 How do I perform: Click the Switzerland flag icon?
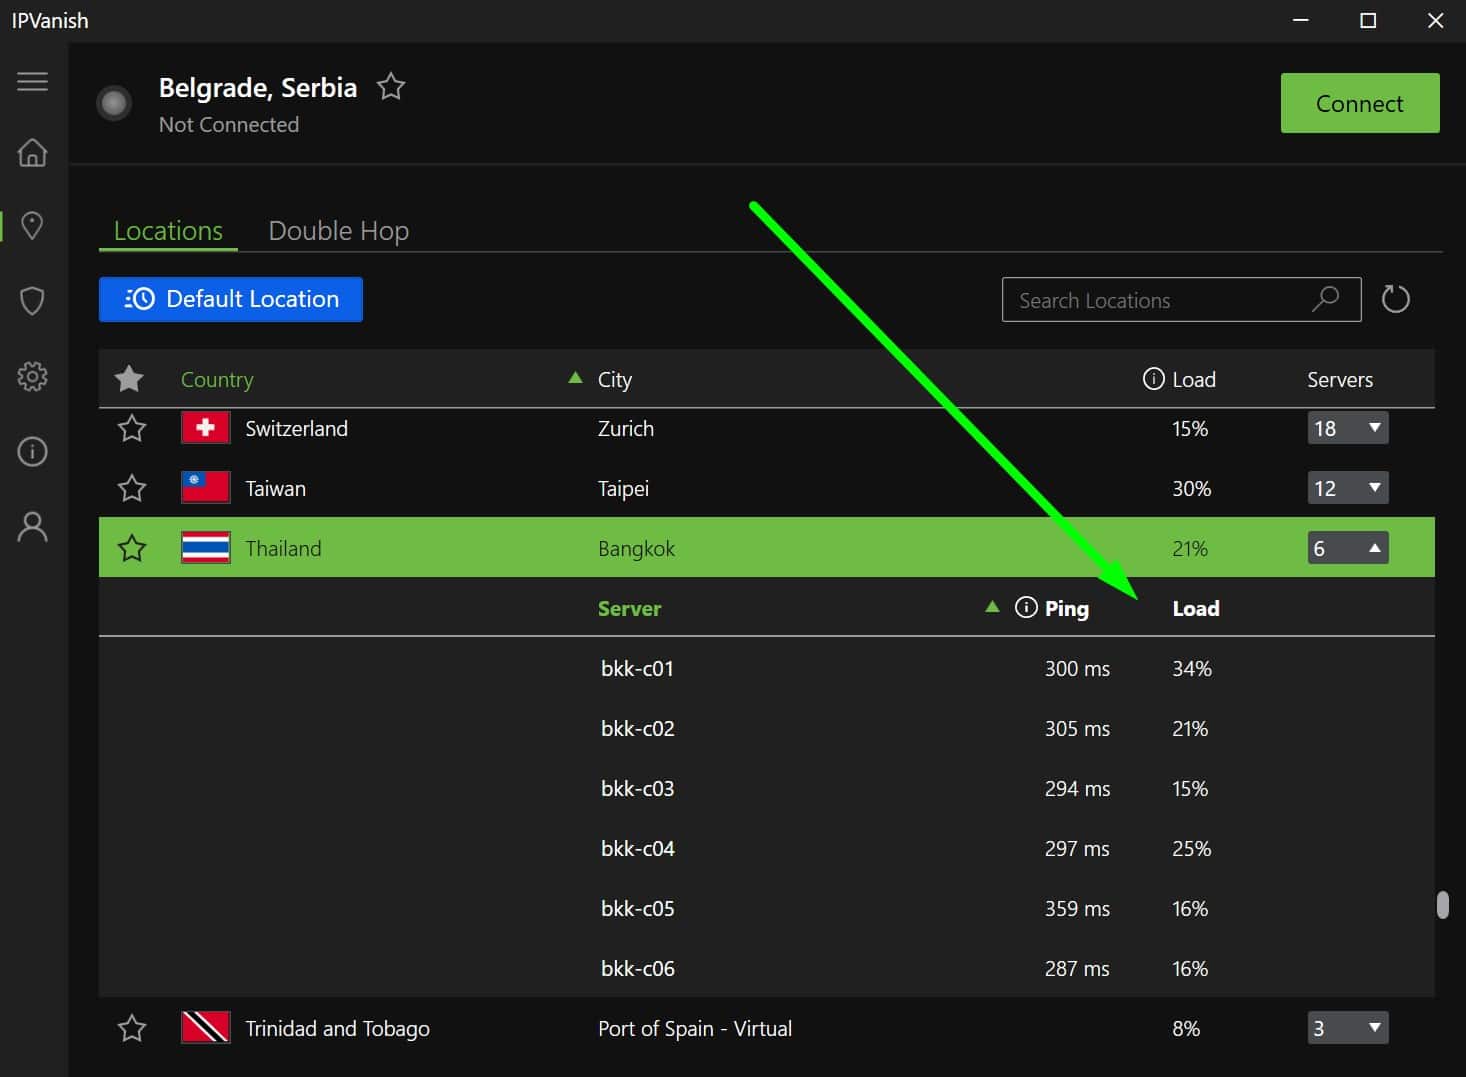[x=206, y=428]
